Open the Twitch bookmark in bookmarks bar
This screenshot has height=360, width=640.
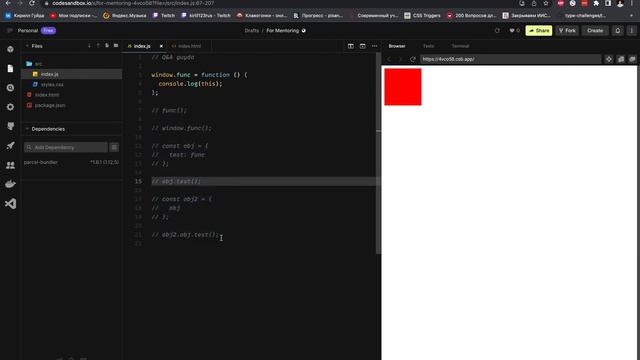click(164, 16)
